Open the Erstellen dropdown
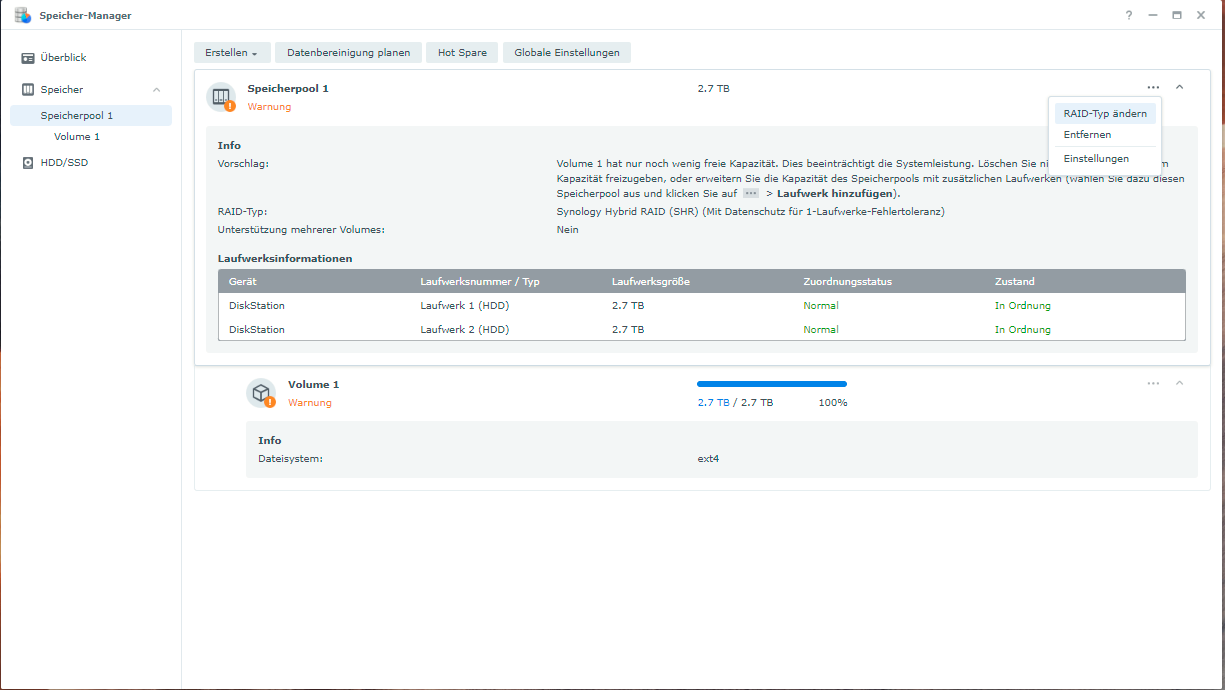The image size is (1225, 690). (x=232, y=53)
